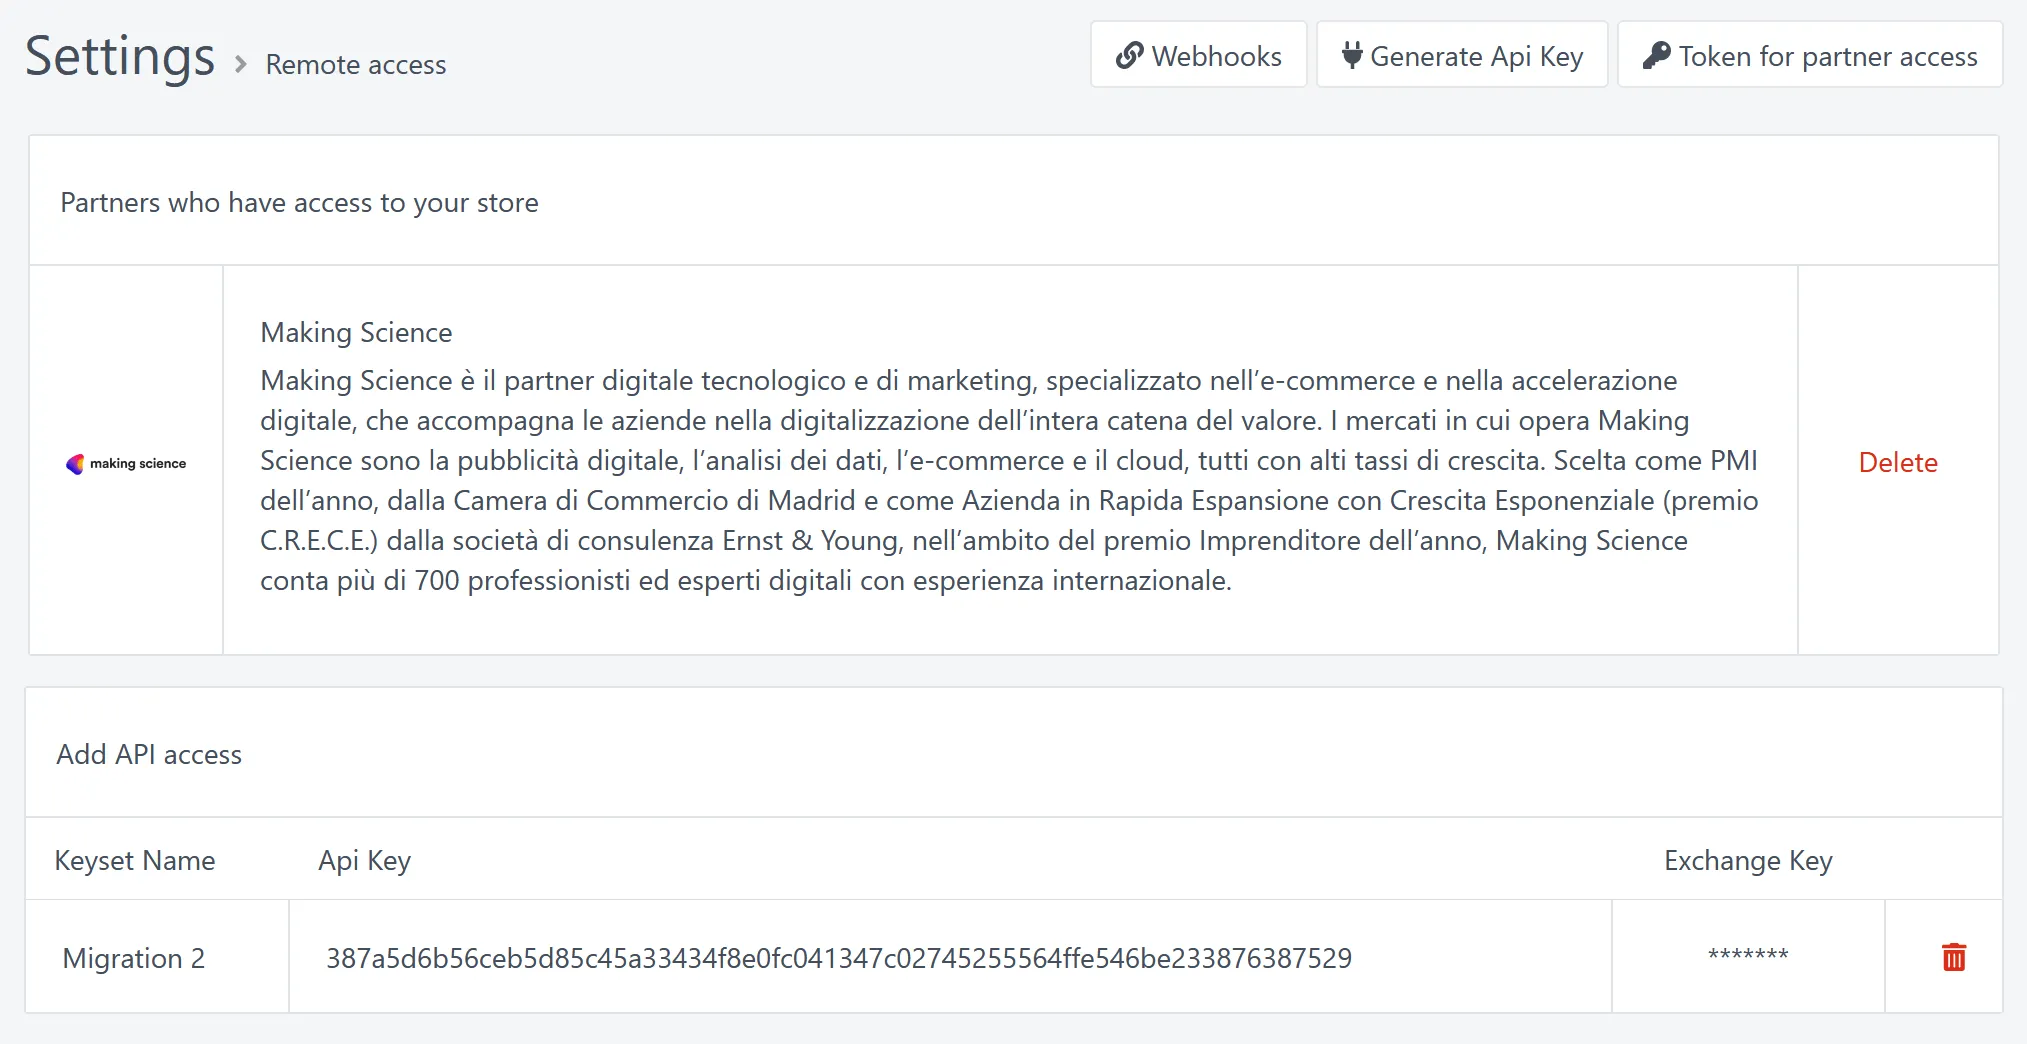Screen dimensions: 2027x1044
Task: Click the Generate Api Key button
Action: pyautogui.click(x=1461, y=55)
